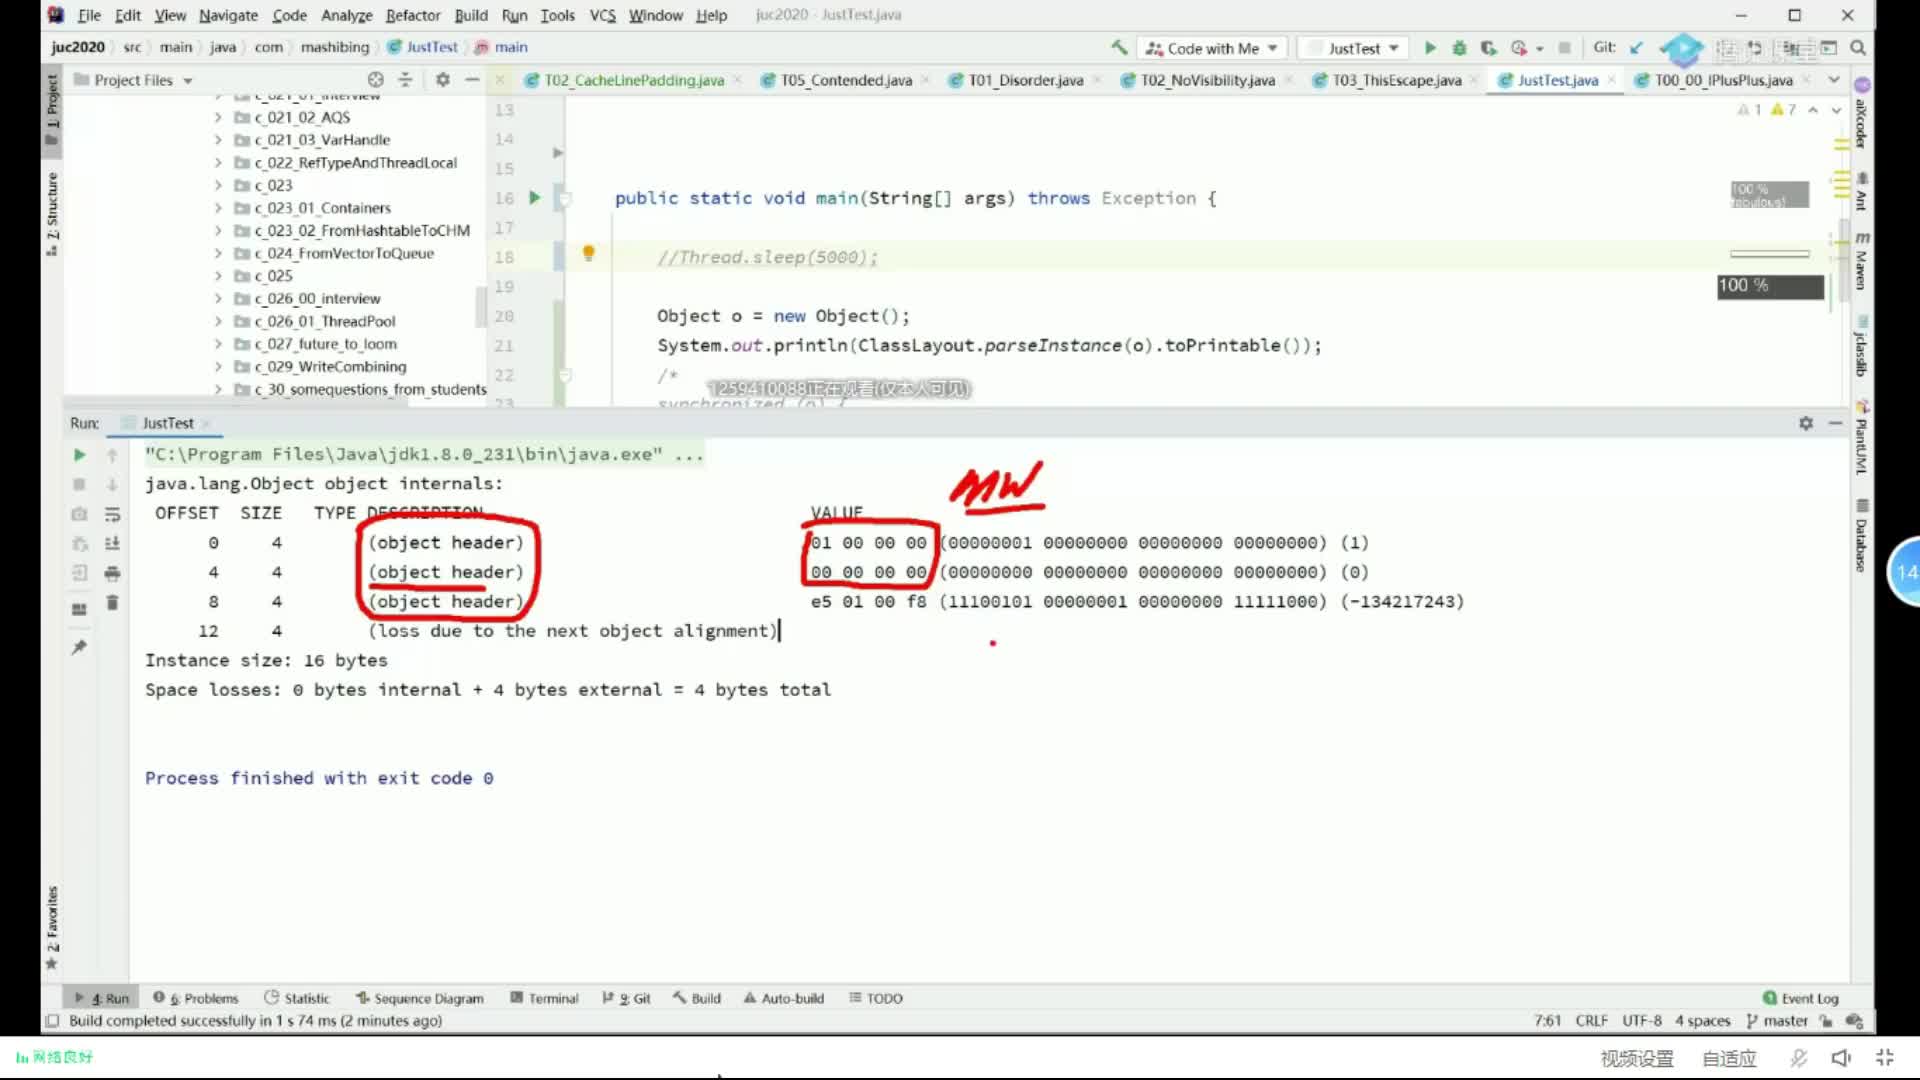The height and width of the screenshot is (1080, 1920).
Task: Expand the c_029_WriteCombining folder
Action: (218, 367)
